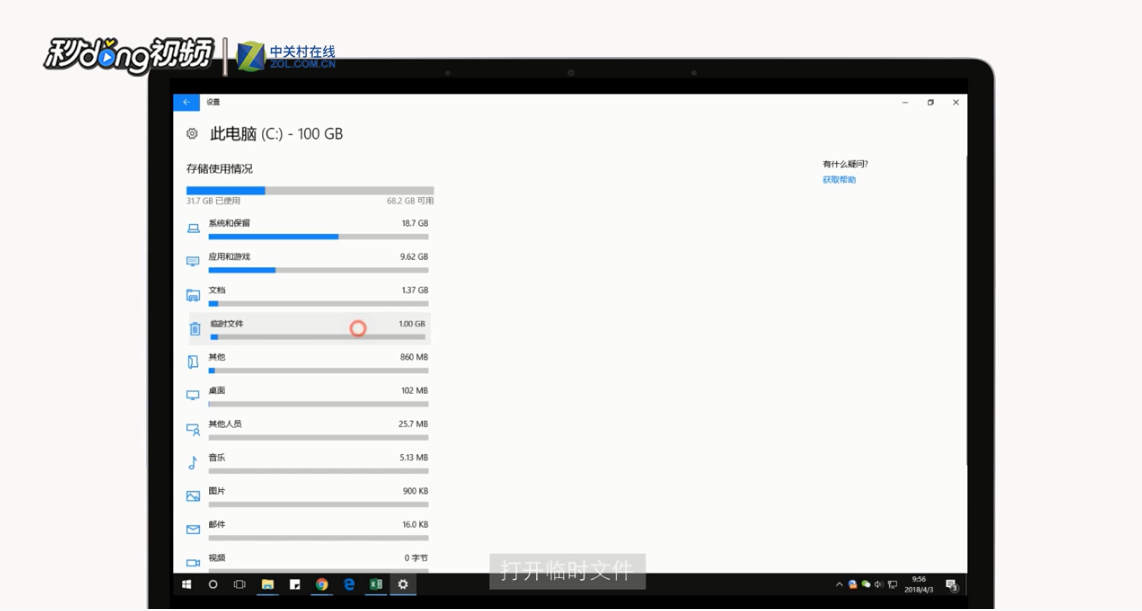1142x611 pixels.
Task: Open Microsoft Edge from the taskbar
Action: (x=349, y=583)
